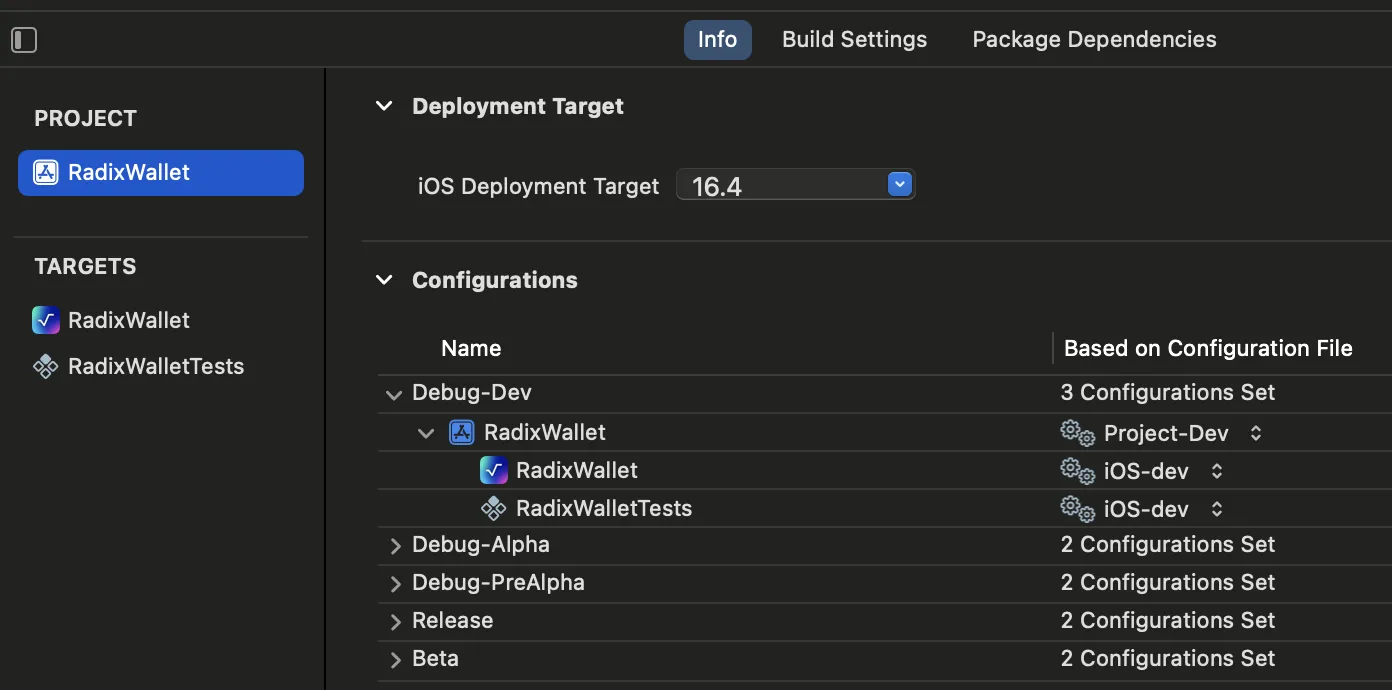1392x690 pixels.
Task: Collapse the Debug-Dev configuration row
Action: pyautogui.click(x=394, y=394)
